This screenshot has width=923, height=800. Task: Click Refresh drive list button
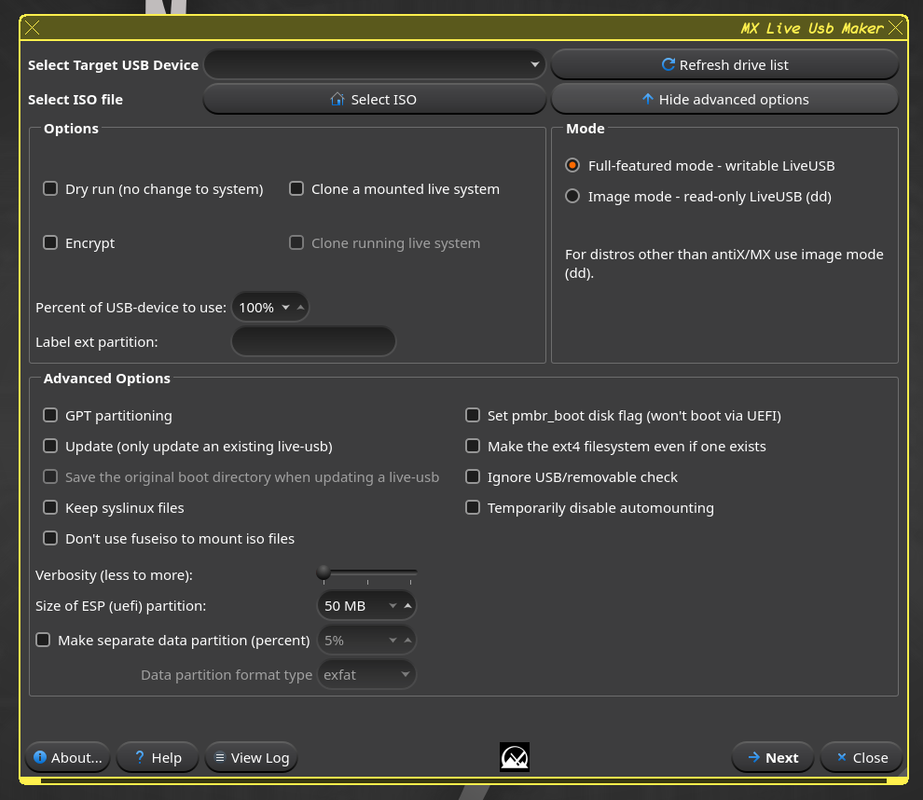[725, 64]
